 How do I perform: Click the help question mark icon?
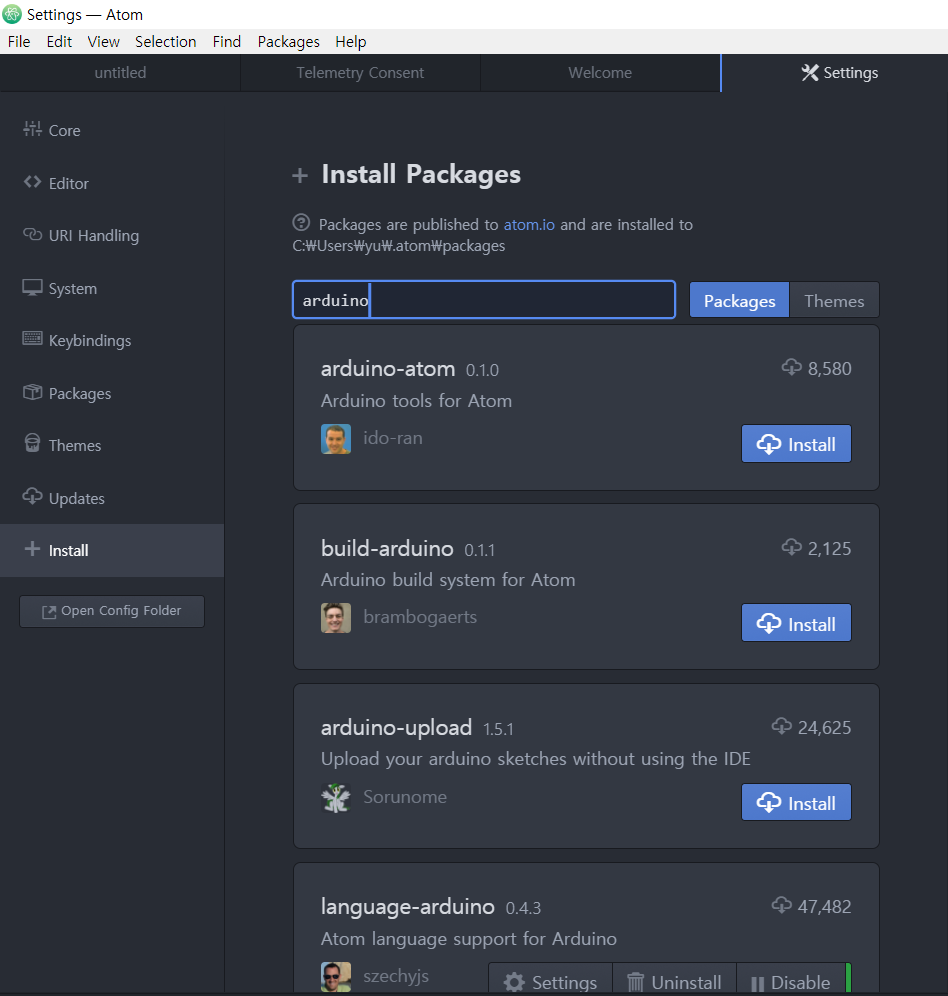[301, 223]
